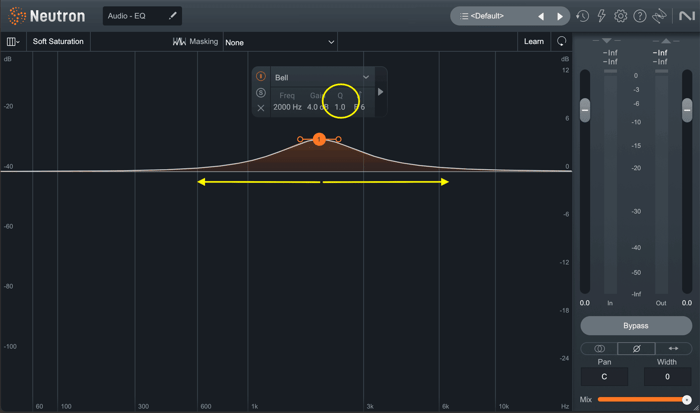Click the 1k frequency axis label
Screen dimensions: 700x413
coord(254,406)
